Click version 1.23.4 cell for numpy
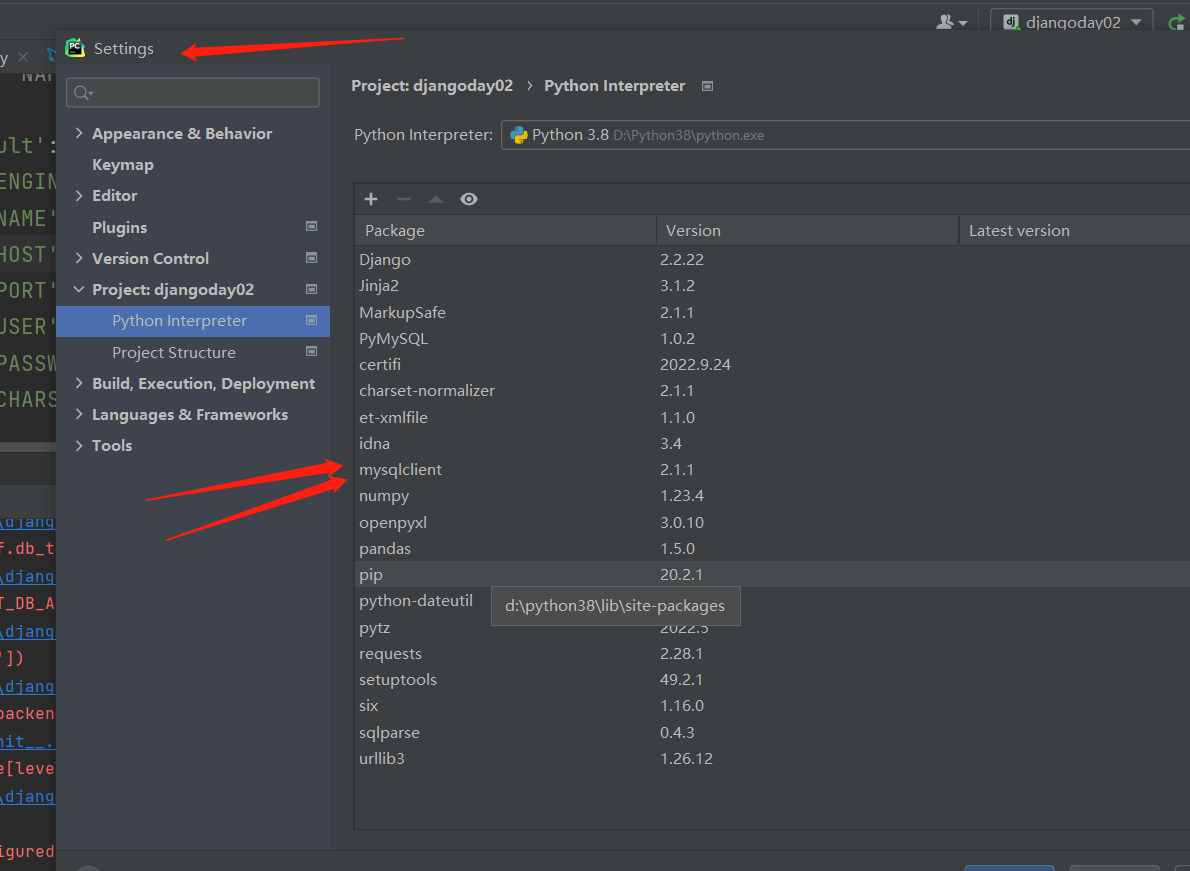Screen dimensions: 1190x871 pos(682,495)
